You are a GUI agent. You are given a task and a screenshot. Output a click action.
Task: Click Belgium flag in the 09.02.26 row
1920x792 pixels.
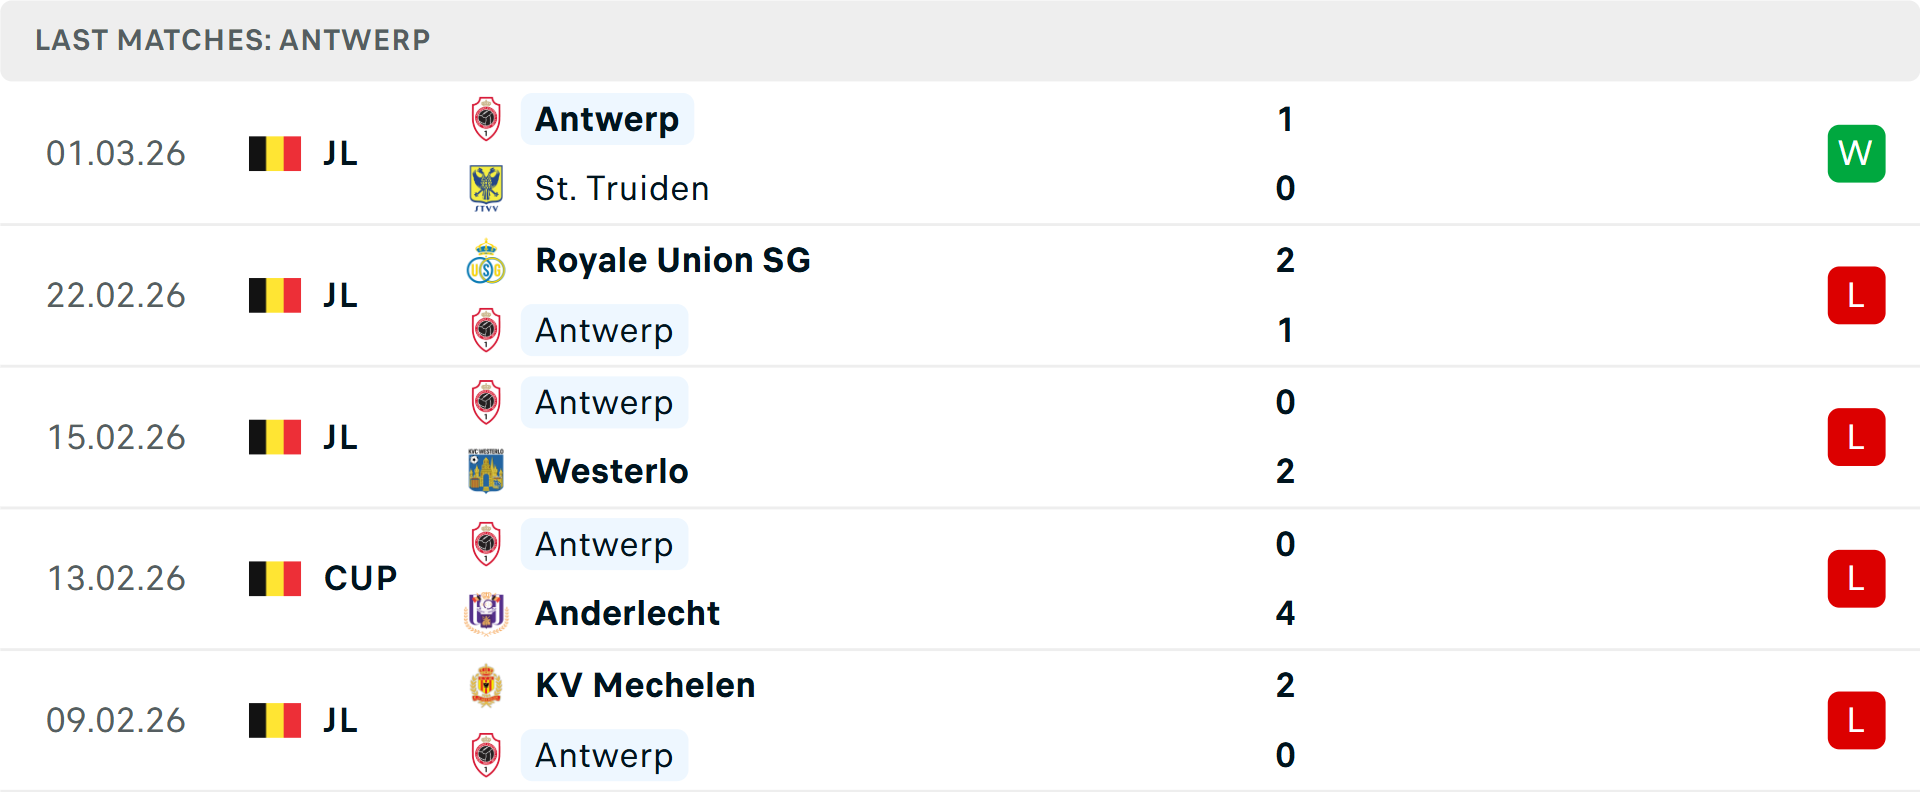(275, 720)
